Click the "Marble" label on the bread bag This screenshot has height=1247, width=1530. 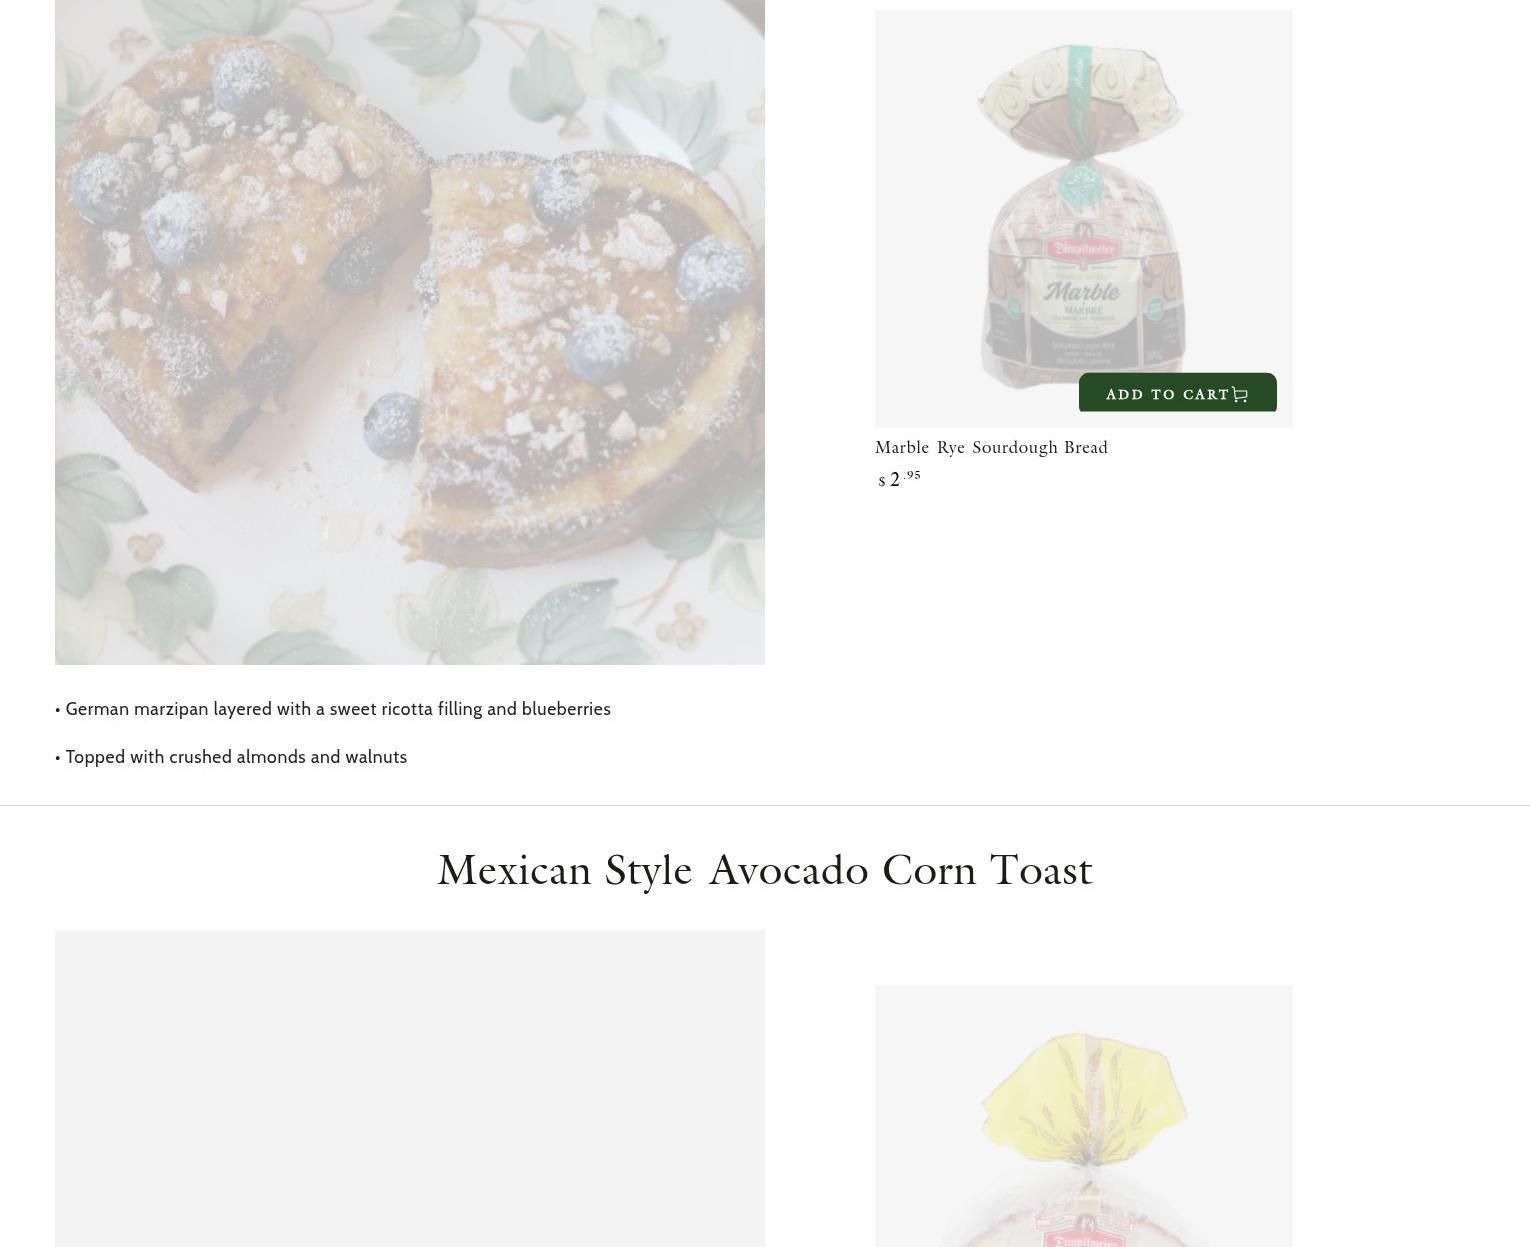(1081, 291)
